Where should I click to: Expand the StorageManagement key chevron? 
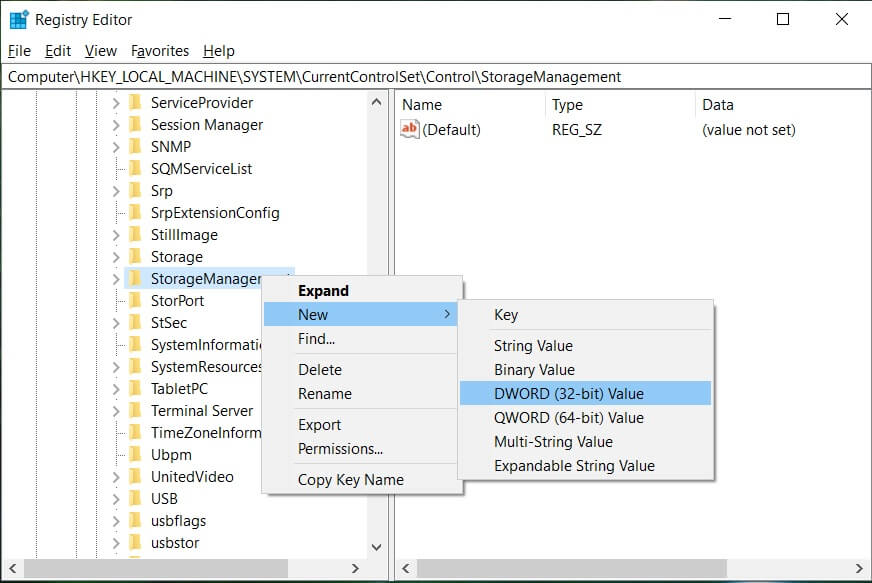[116, 279]
